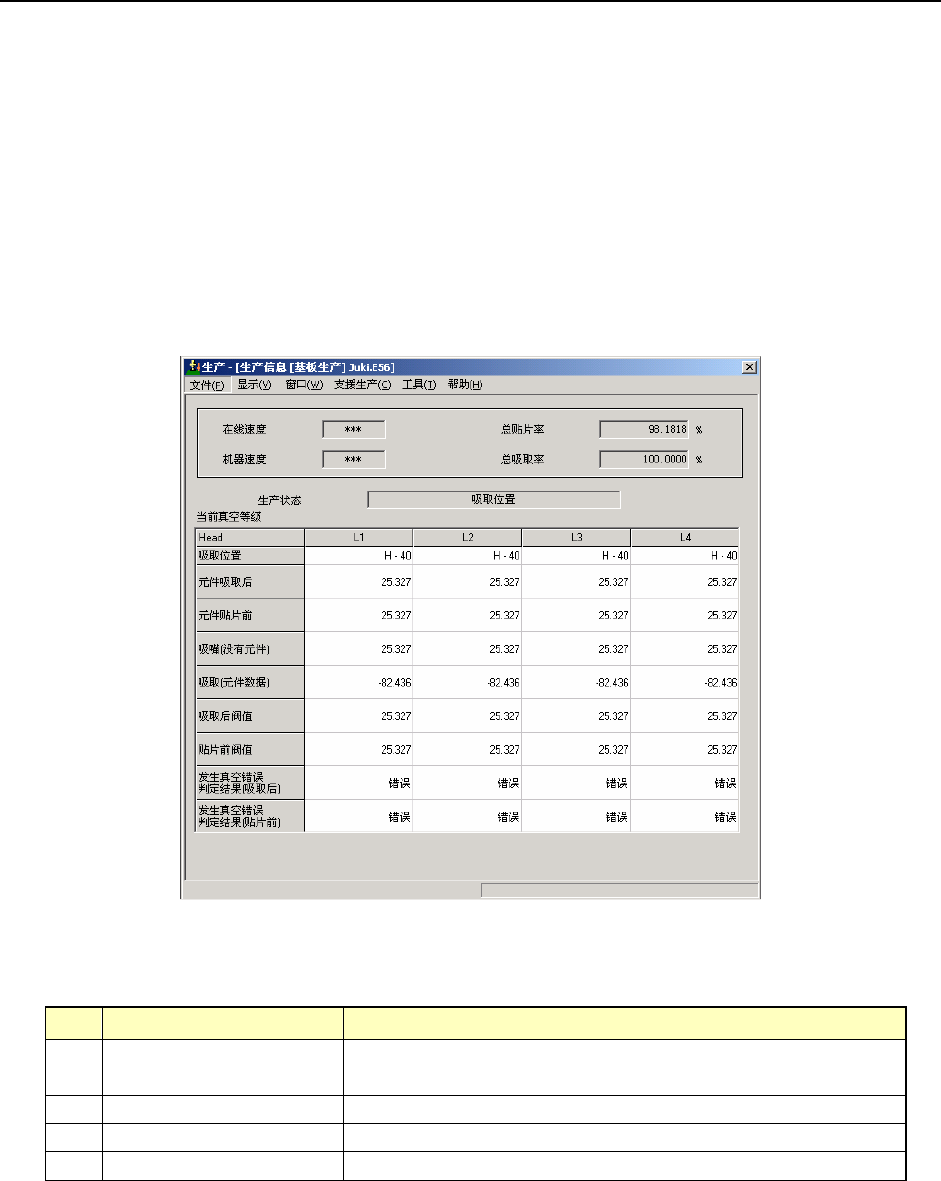Click the 生产状态 field showing 吸取位置
Viewport: 941px width, 1181px height.
493,499
